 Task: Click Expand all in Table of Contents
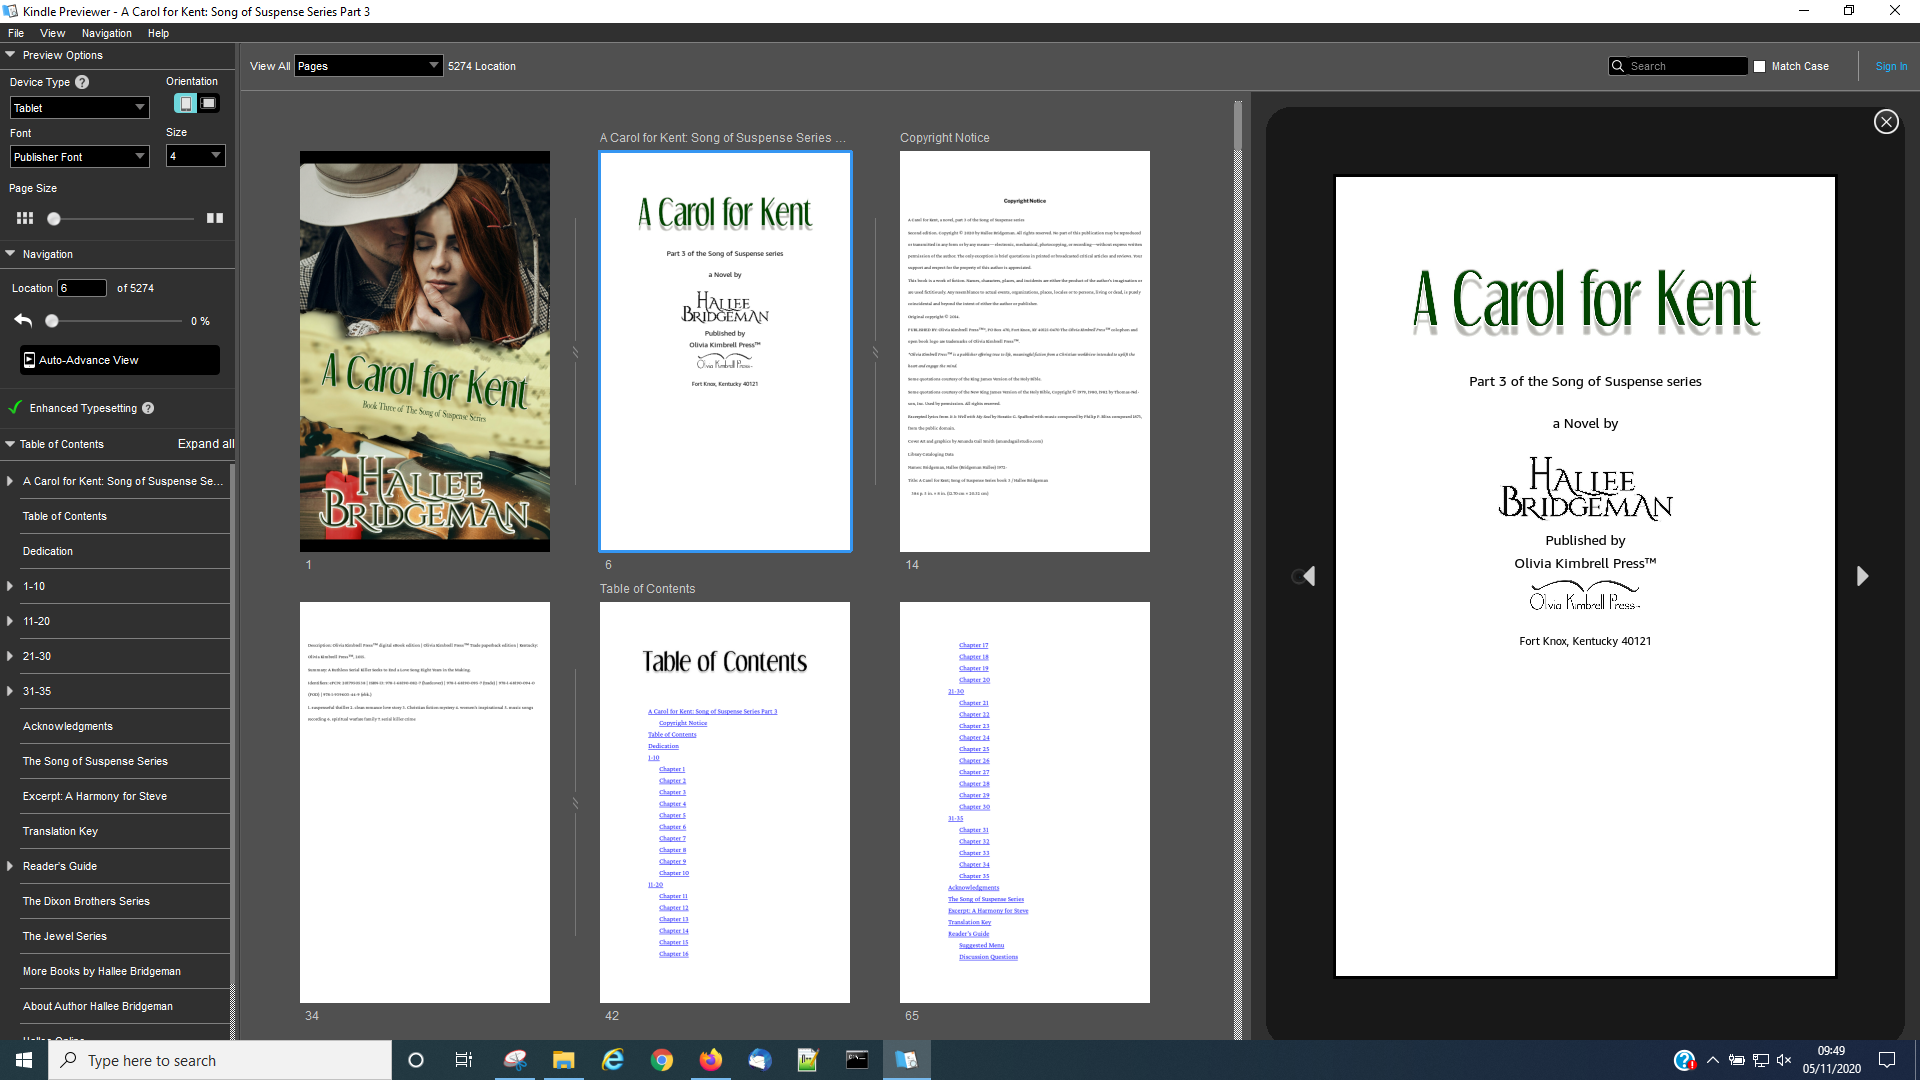206,444
